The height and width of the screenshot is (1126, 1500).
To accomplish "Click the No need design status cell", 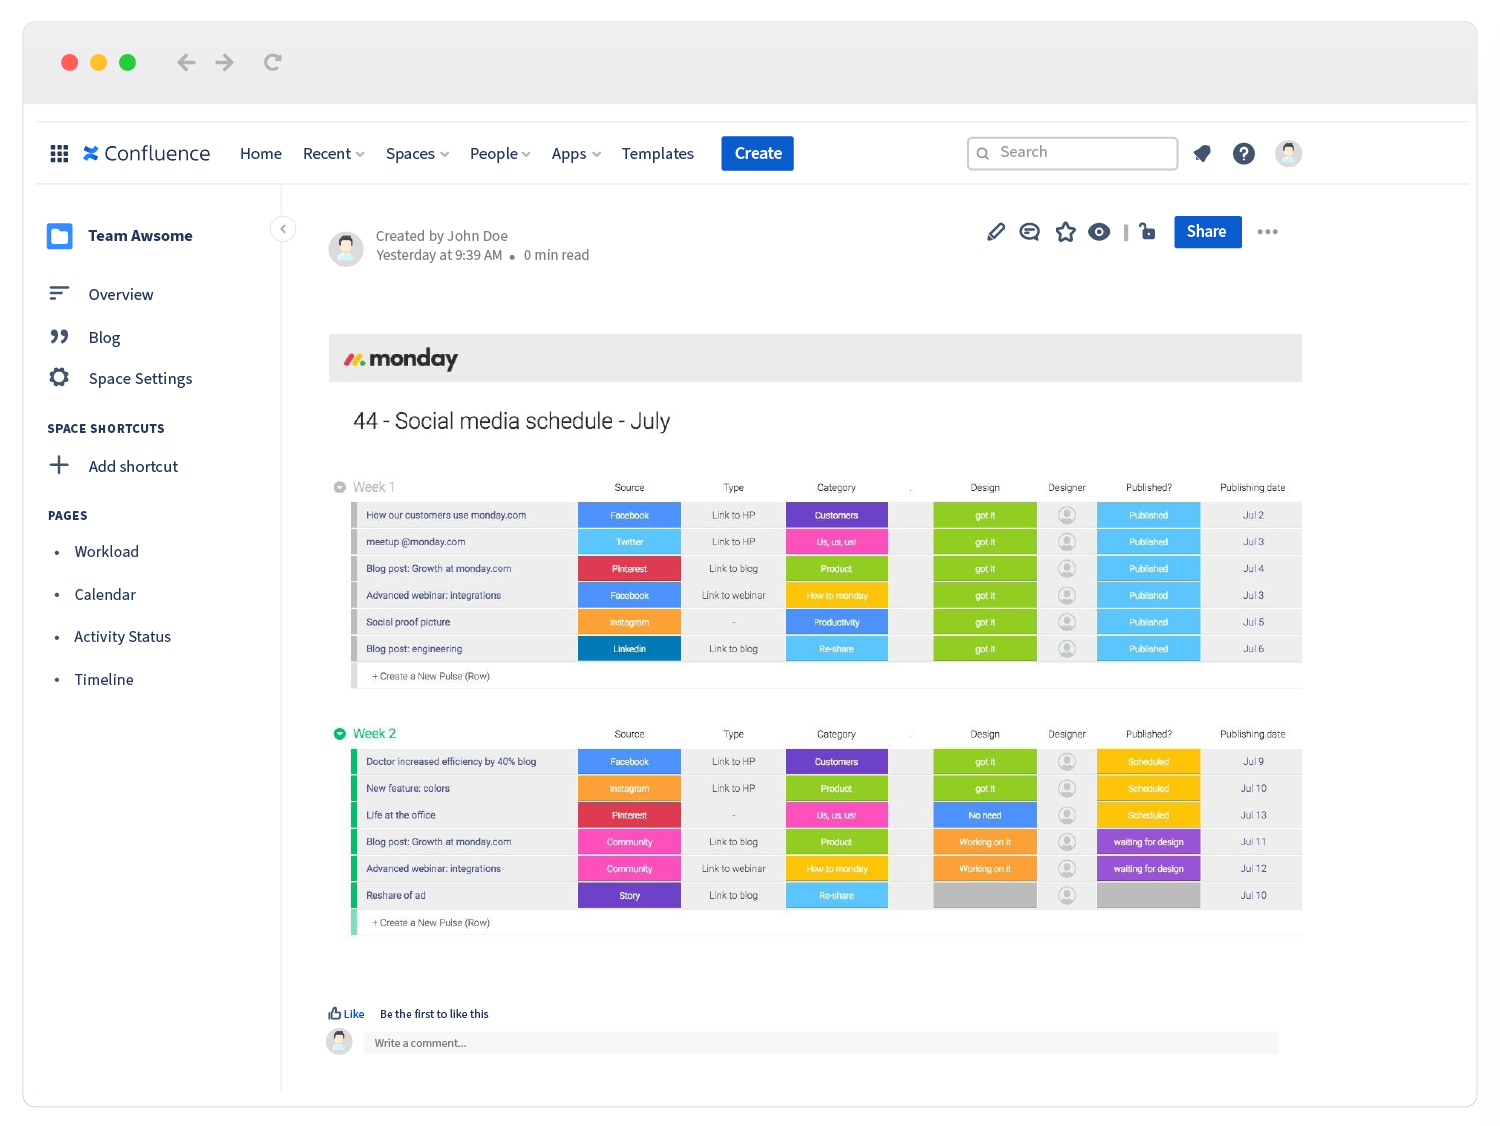I will pos(984,815).
